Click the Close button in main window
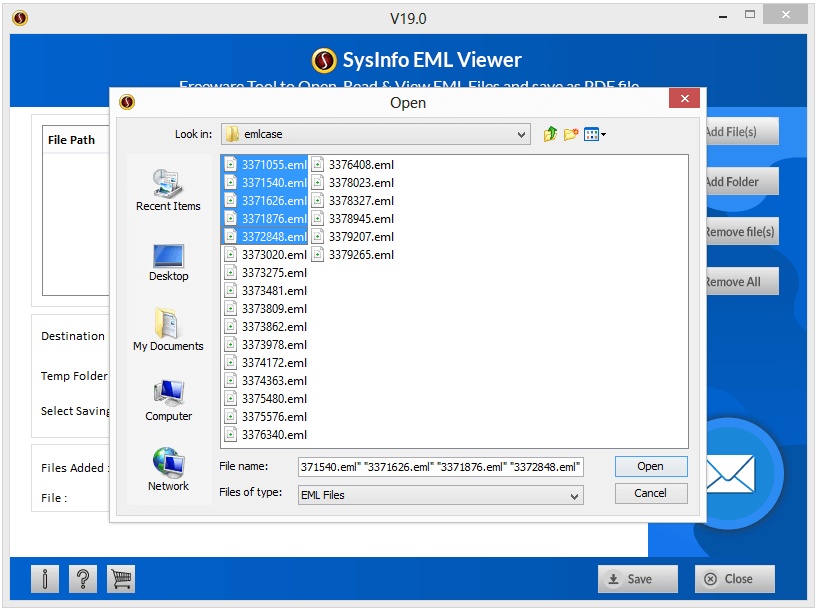This screenshot has width=816, height=609. coord(734,579)
